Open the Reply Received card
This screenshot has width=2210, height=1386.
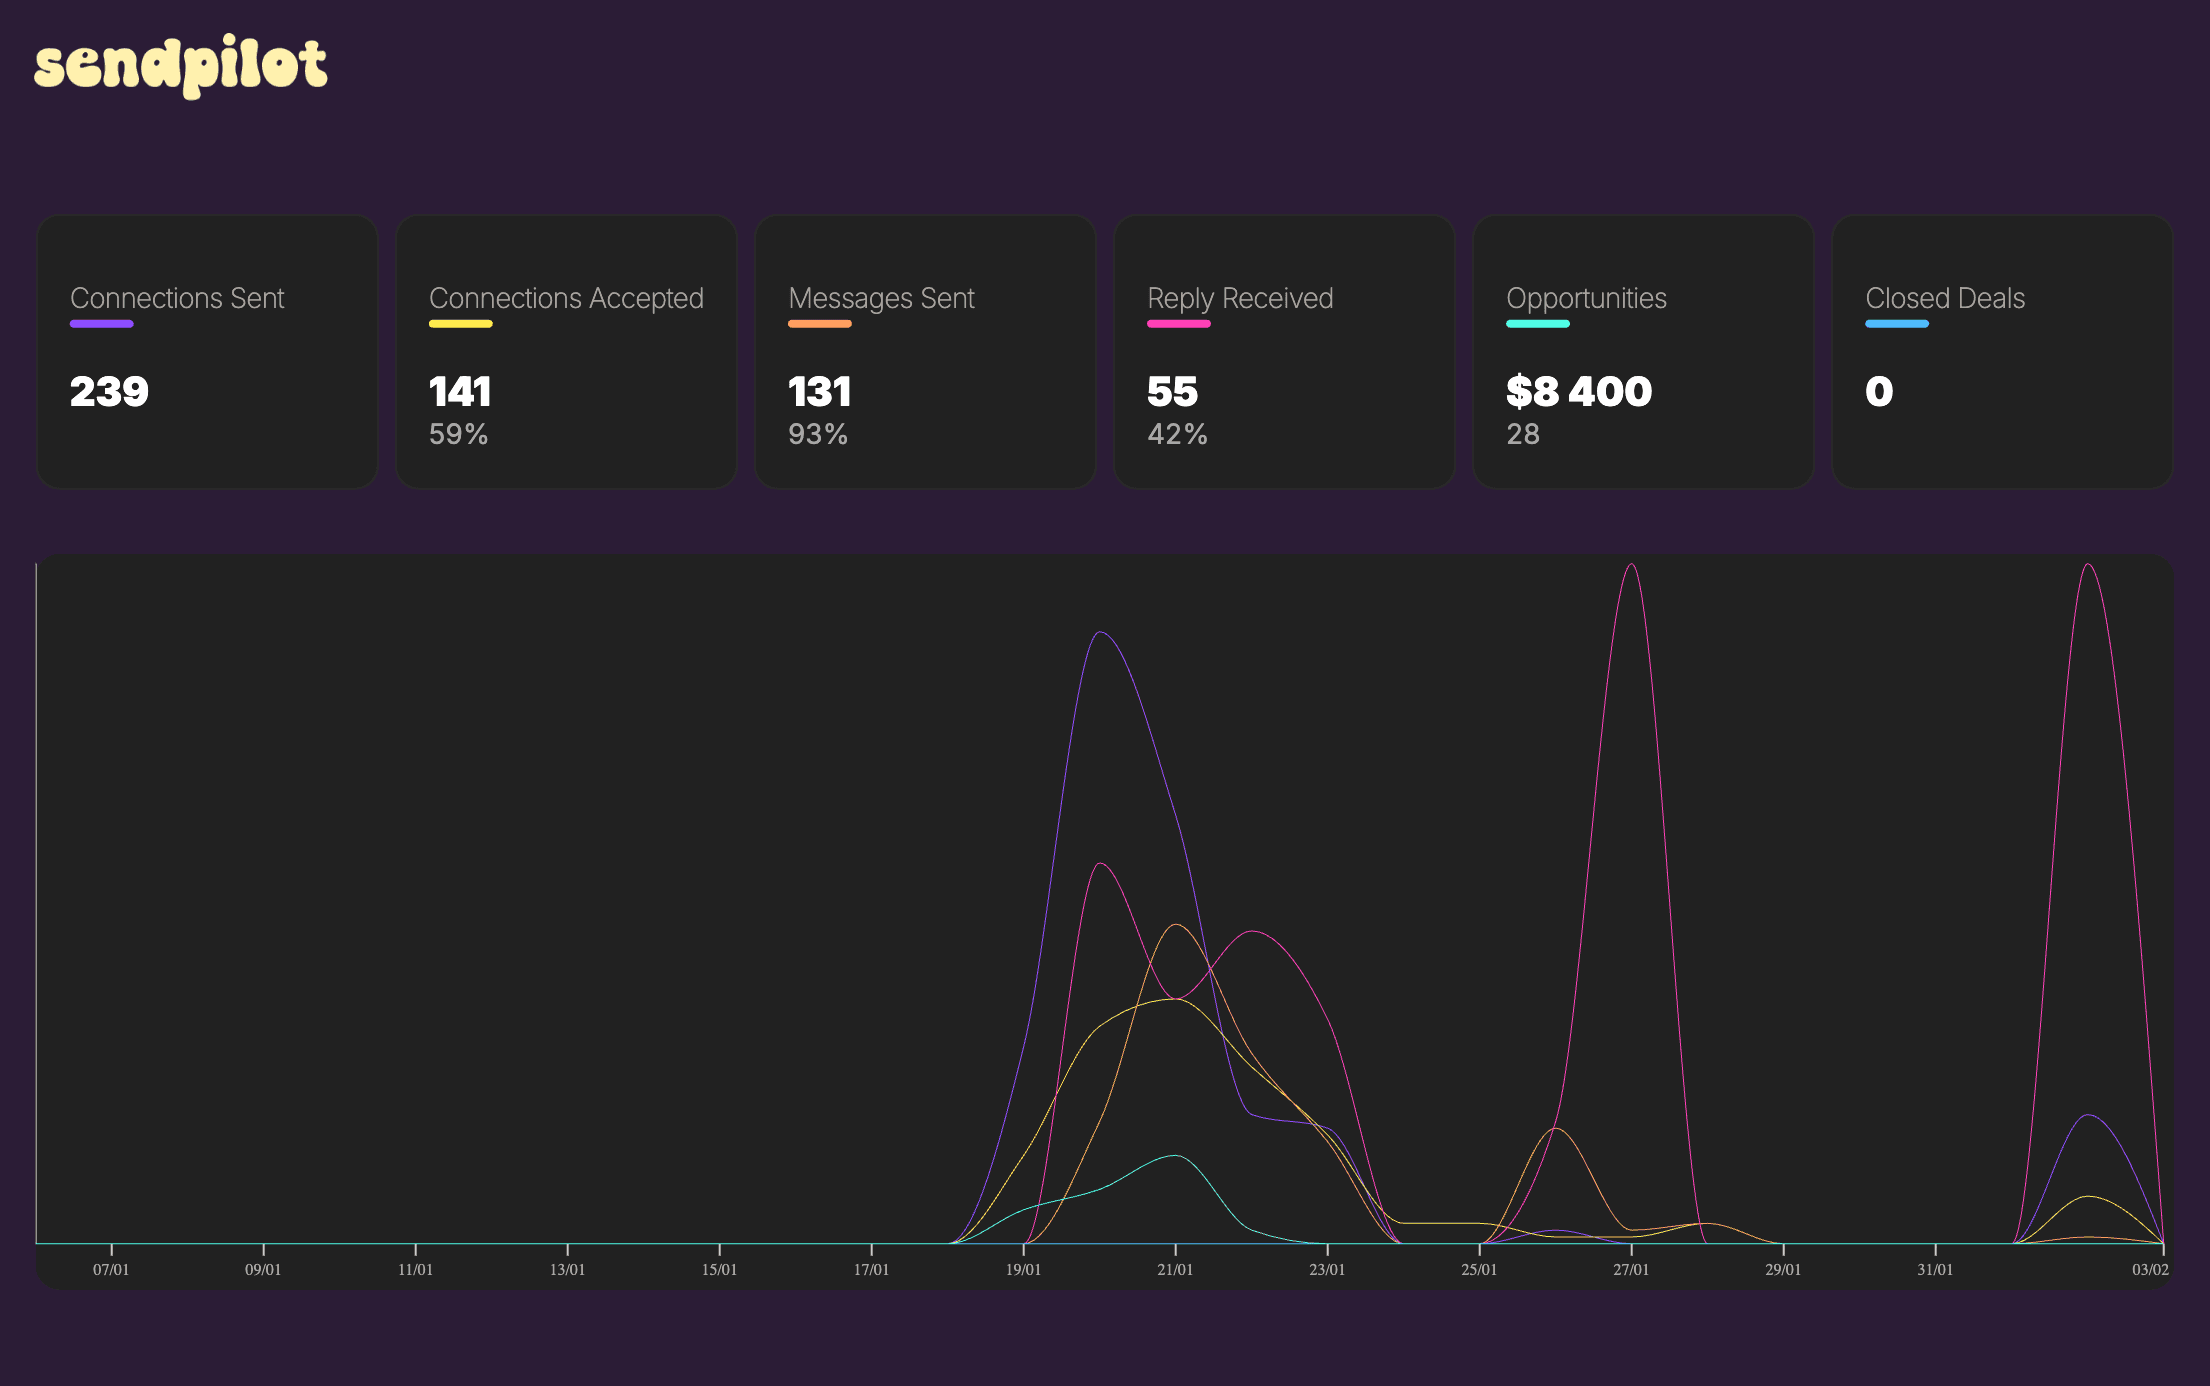pos(1284,352)
